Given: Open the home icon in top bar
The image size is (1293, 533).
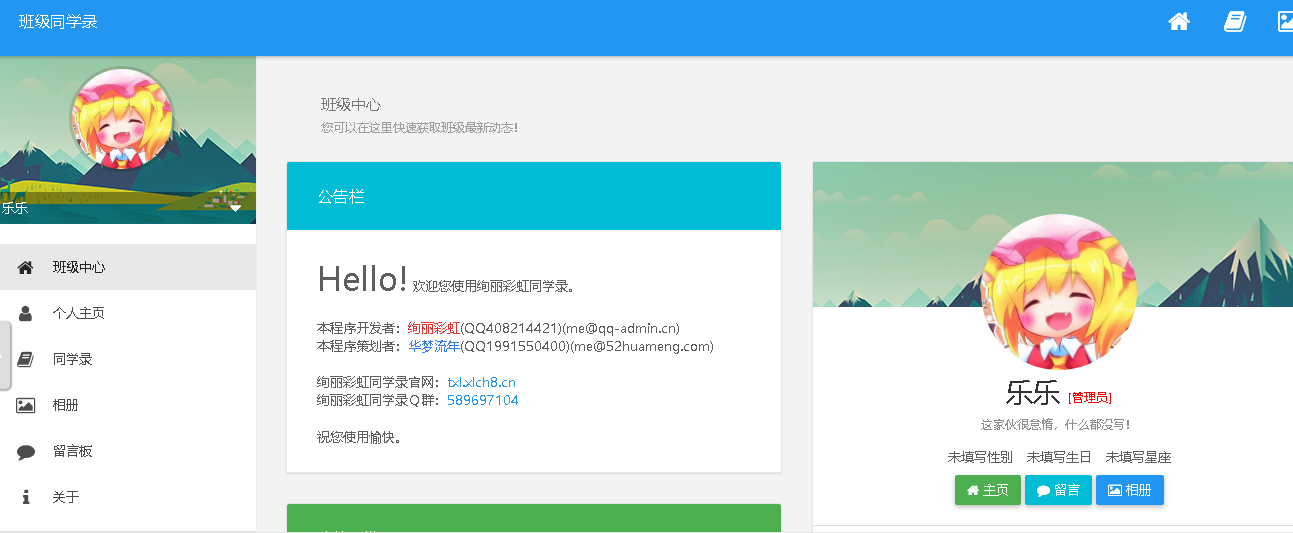Looking at the screenshot, I should coord(1179,22).
